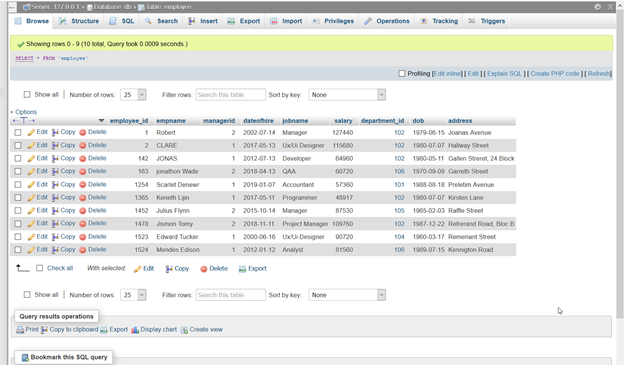Click the edit pencil icon for Robert's row
The width and height of the screenshot is (624, 365).
[x=31, y=132]
